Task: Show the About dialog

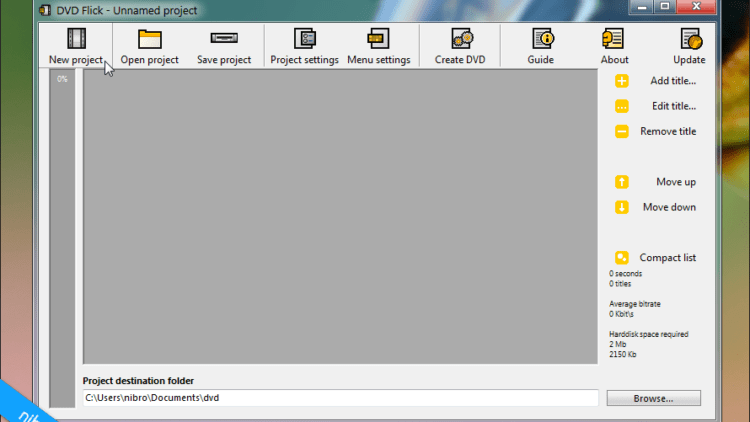Action: click(x=614, y=39)
